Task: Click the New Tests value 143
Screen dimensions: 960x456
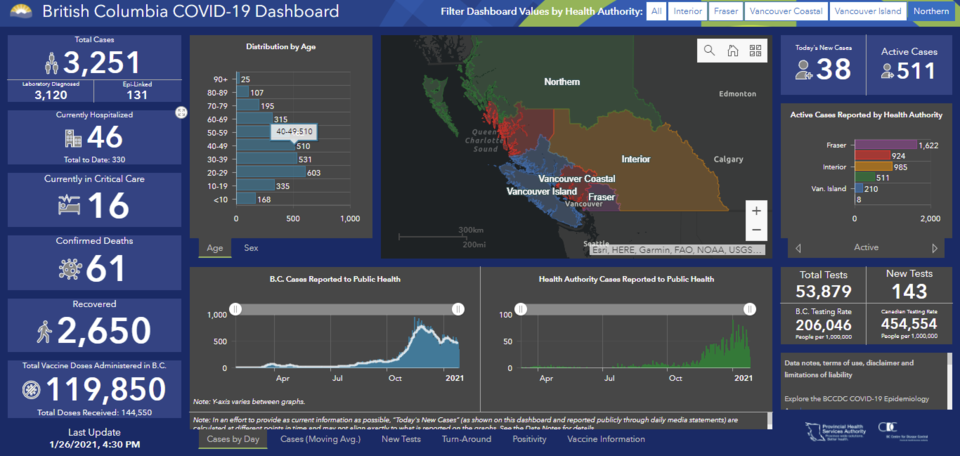Action: (x=909, y=291)
